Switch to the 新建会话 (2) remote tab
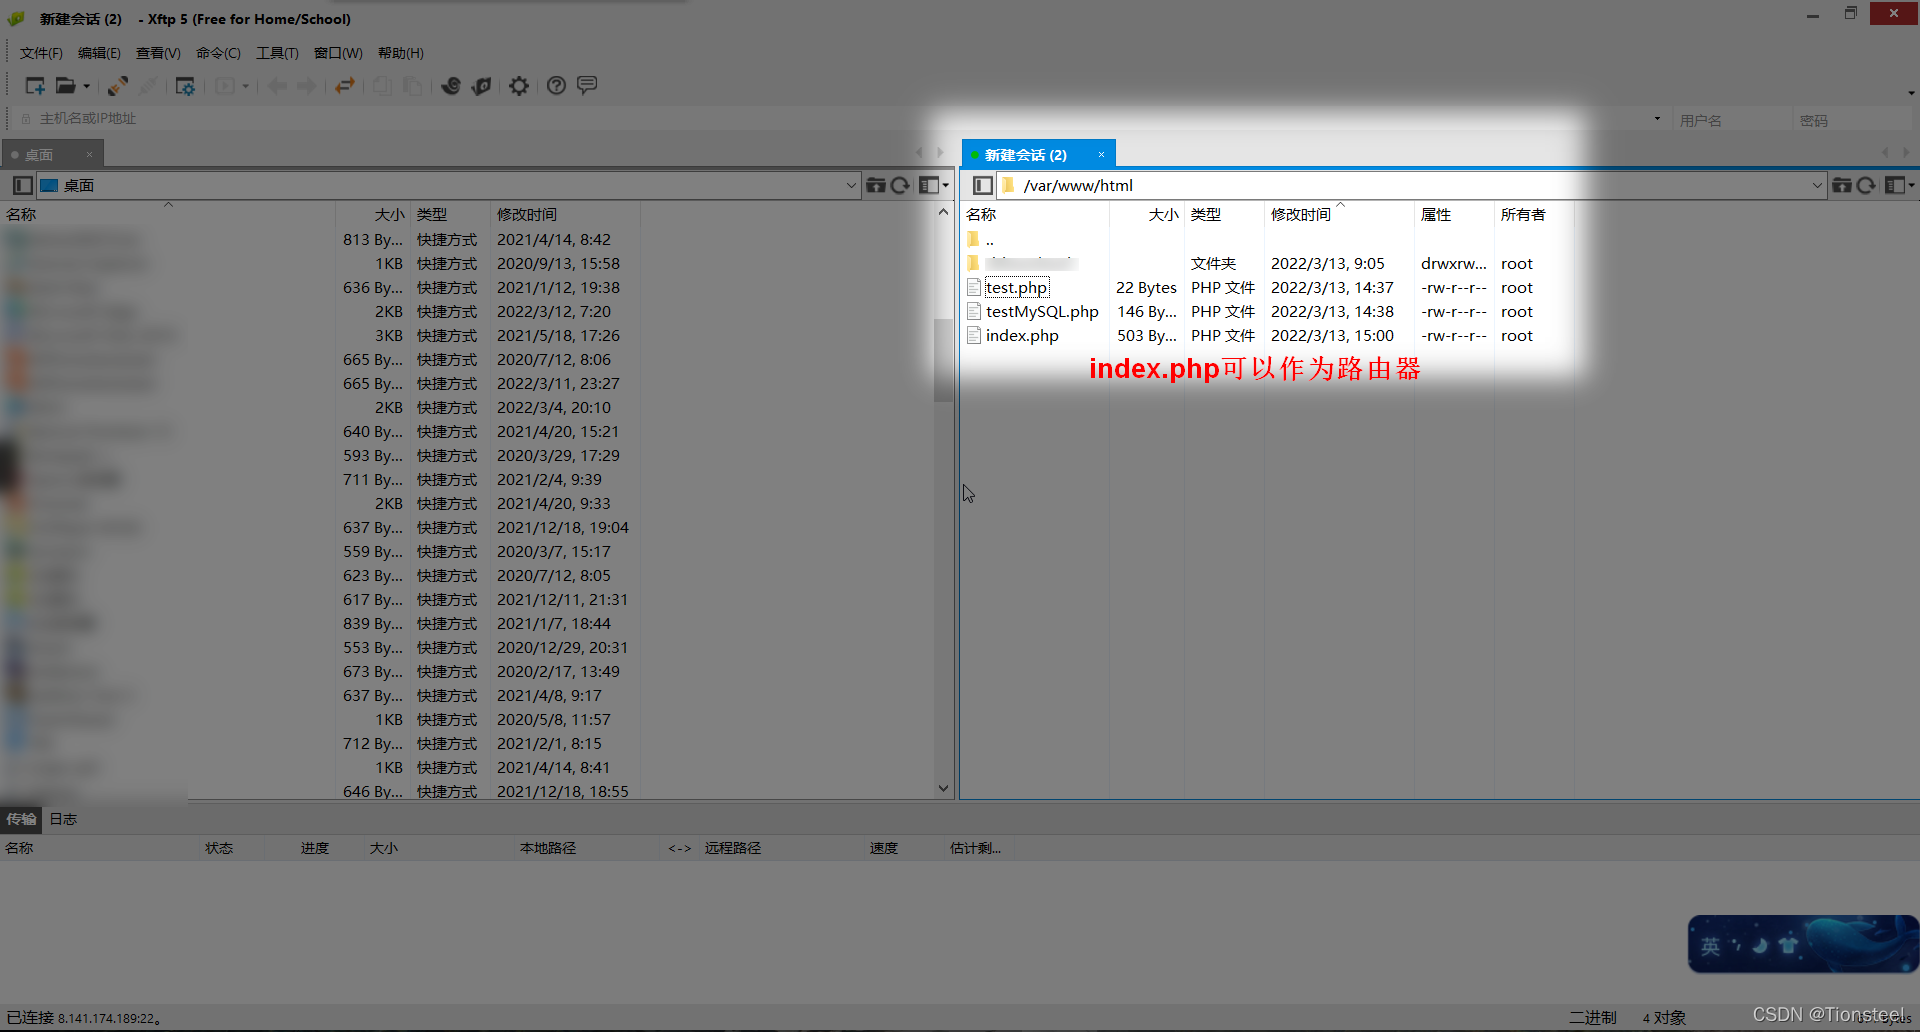1920x1032 pixels. coord(1026,155)
